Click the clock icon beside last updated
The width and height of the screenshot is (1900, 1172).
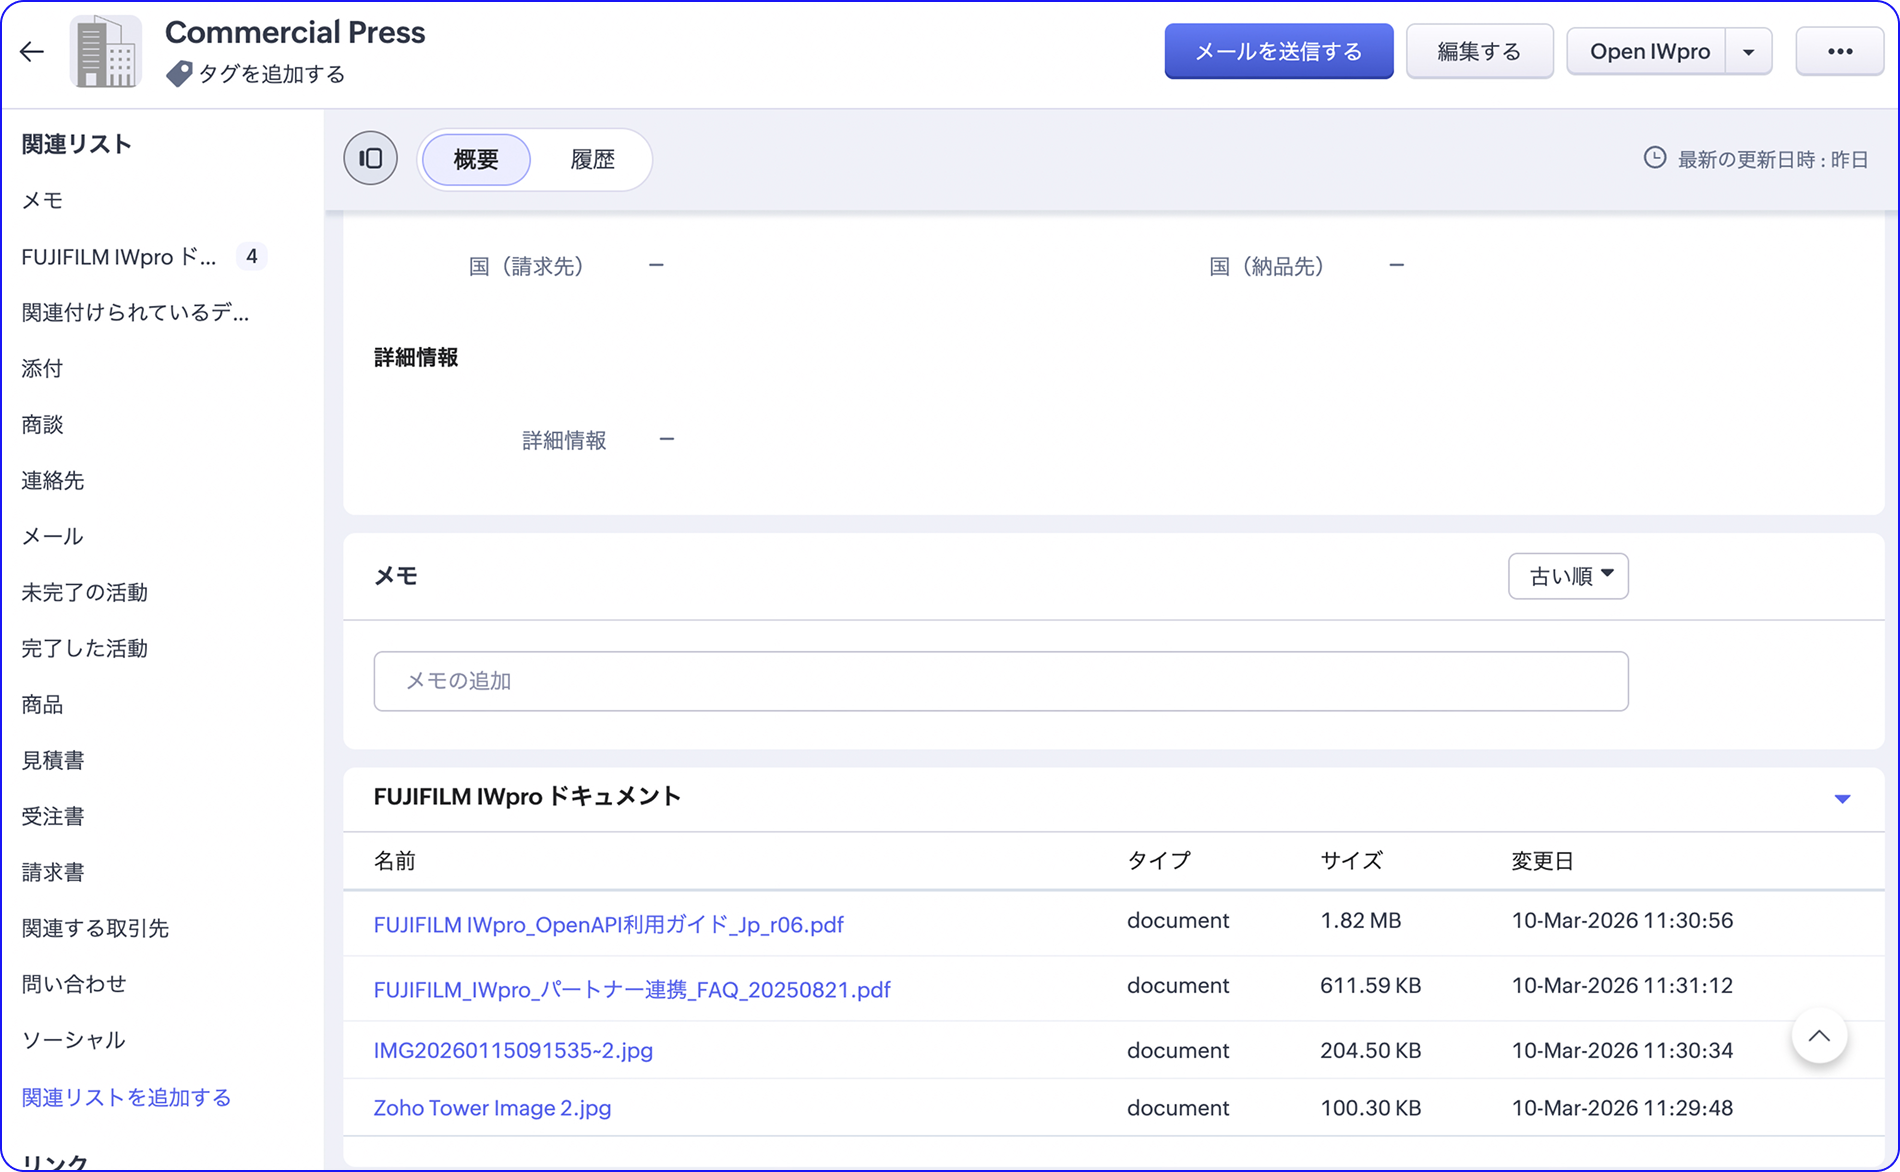pos(1655,159)
